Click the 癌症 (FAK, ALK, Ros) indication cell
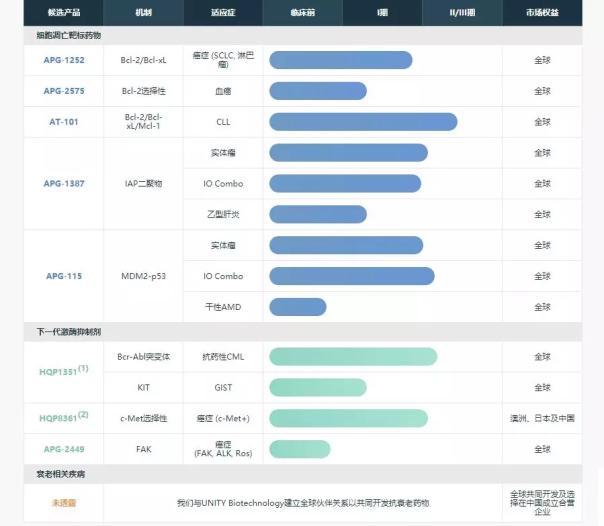This screenshot has height=526, width=604. click(x=223, y=449)
